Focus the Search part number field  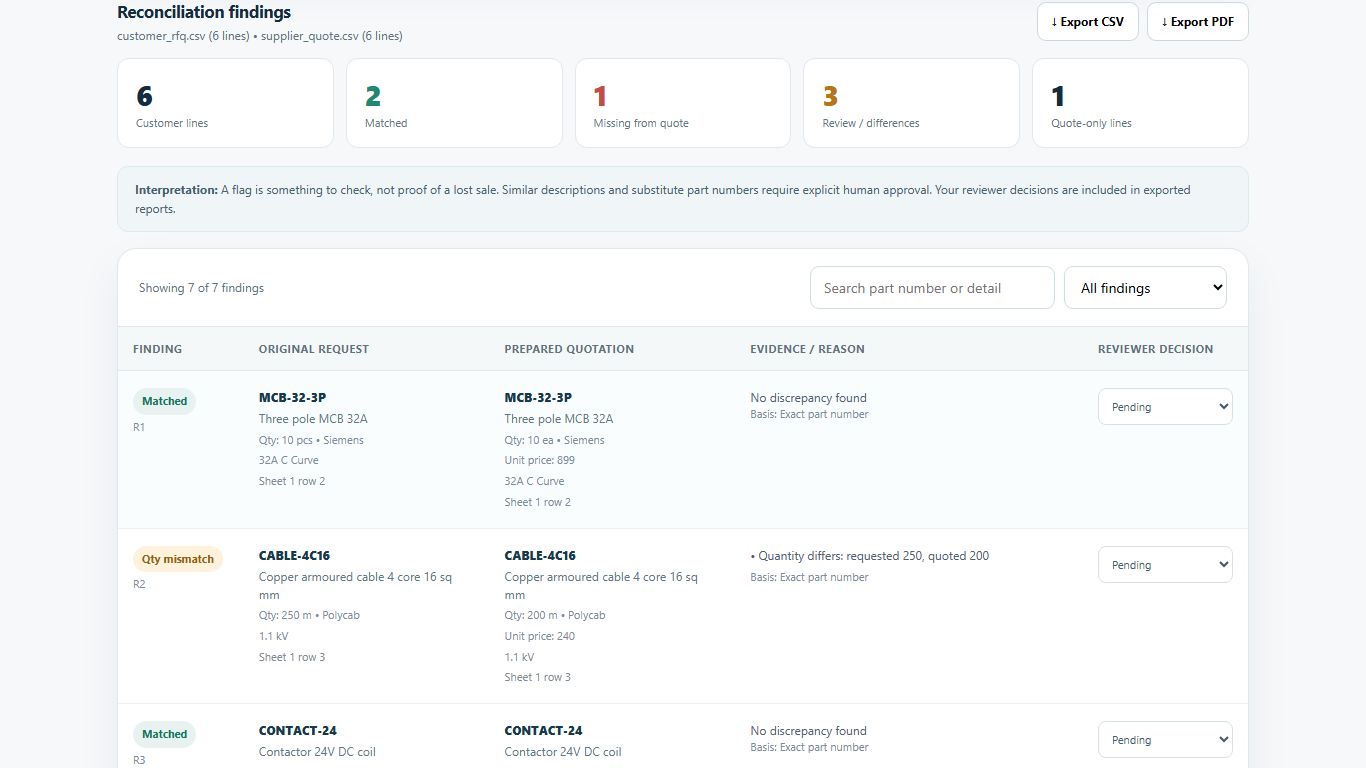point(932,288)
